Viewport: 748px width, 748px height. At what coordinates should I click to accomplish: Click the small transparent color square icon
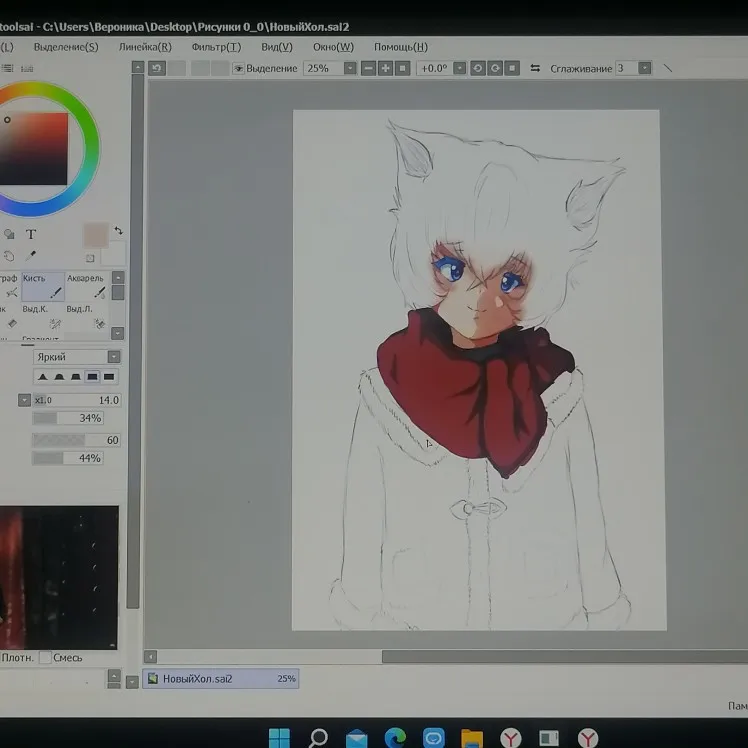[90, 258]
